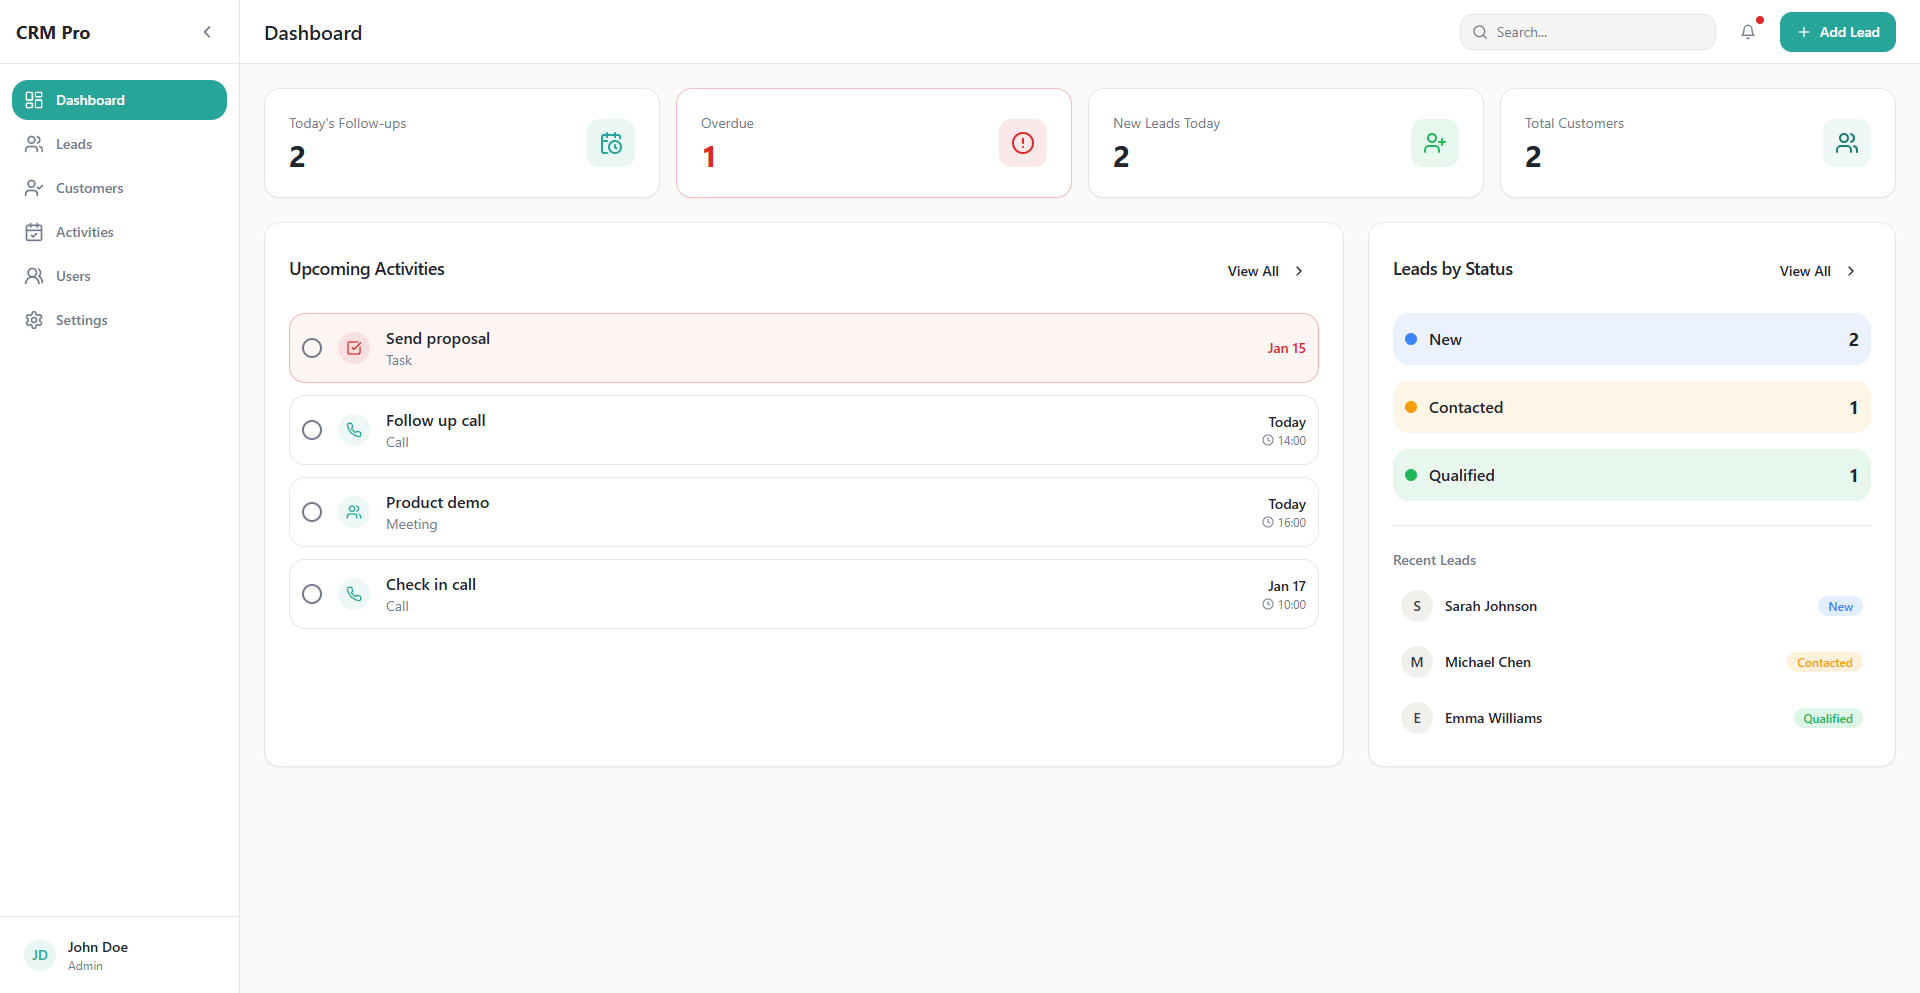Open Sarah Johnson's recent lead entry
This screenshot has height=993, width=1920.
click(1490, 606)
